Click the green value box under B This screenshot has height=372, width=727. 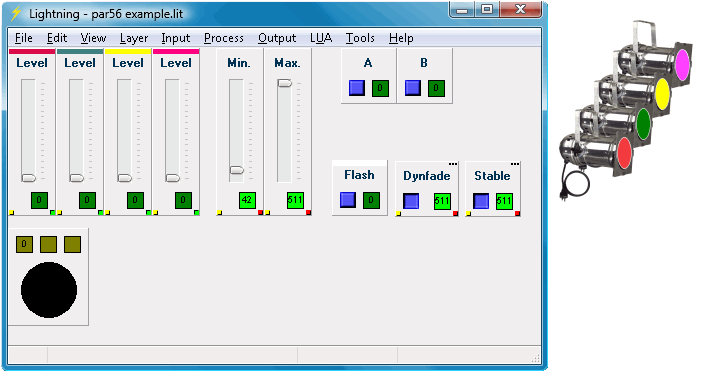click(436, 88)
